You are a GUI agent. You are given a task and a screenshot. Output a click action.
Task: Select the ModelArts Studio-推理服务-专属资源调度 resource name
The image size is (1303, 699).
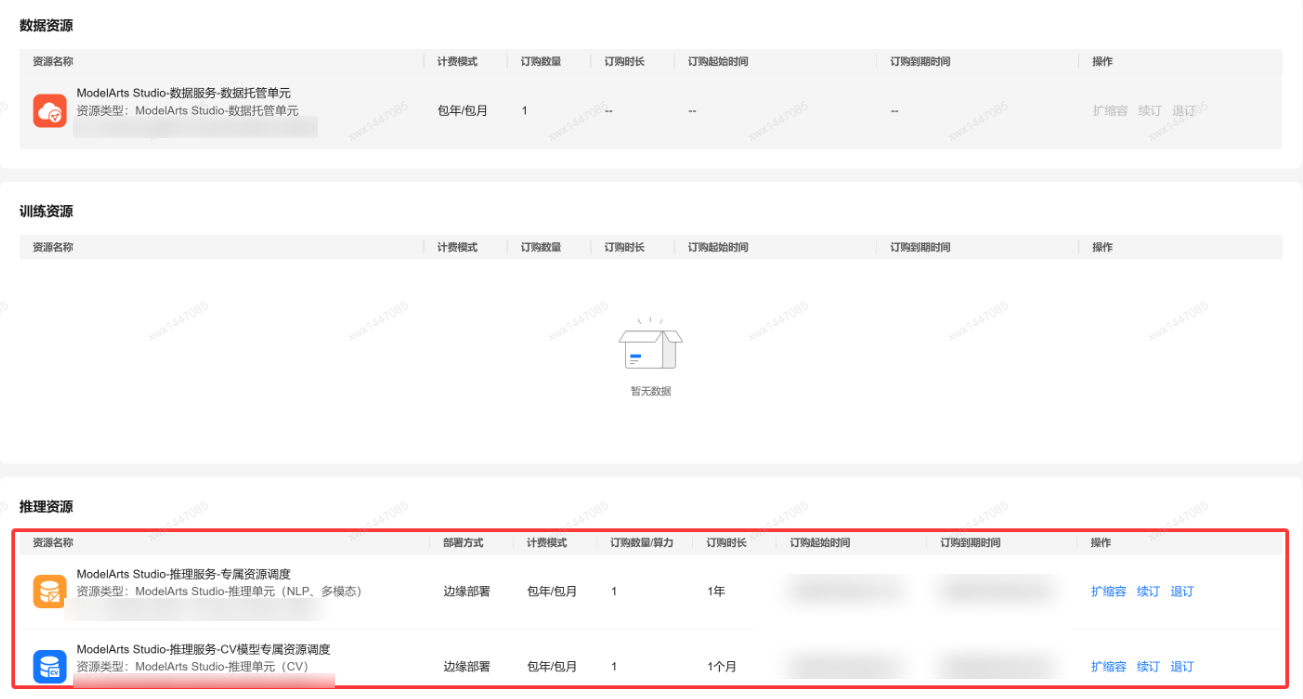pos(183,574)
